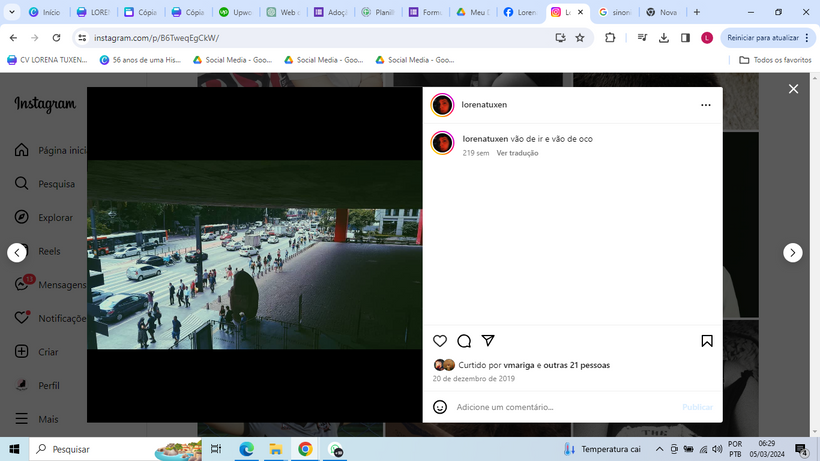This screenshot has width=820, height=461.
Task: Reload the page in Chrome
Action: (x=56, y=38)
